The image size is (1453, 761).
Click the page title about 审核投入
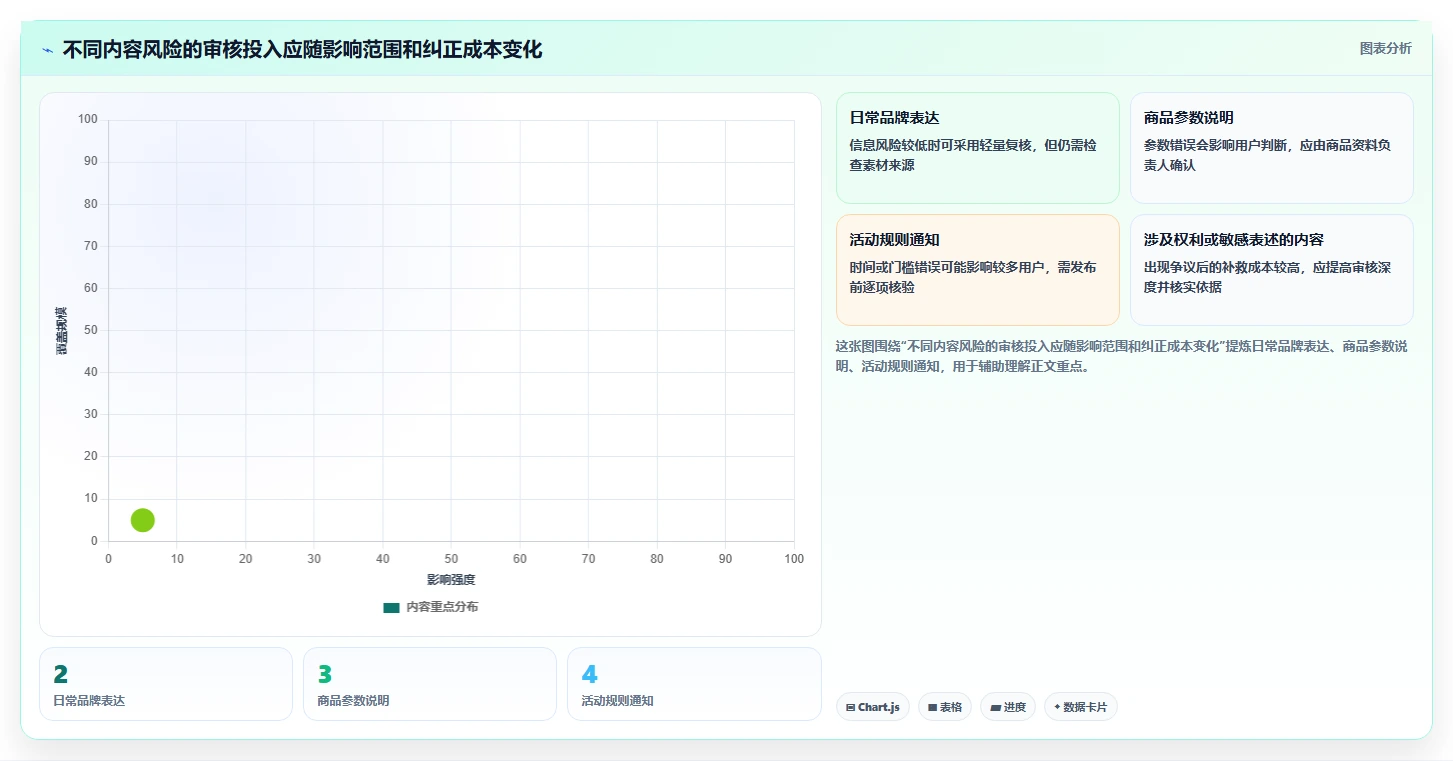tap(302, 50)
